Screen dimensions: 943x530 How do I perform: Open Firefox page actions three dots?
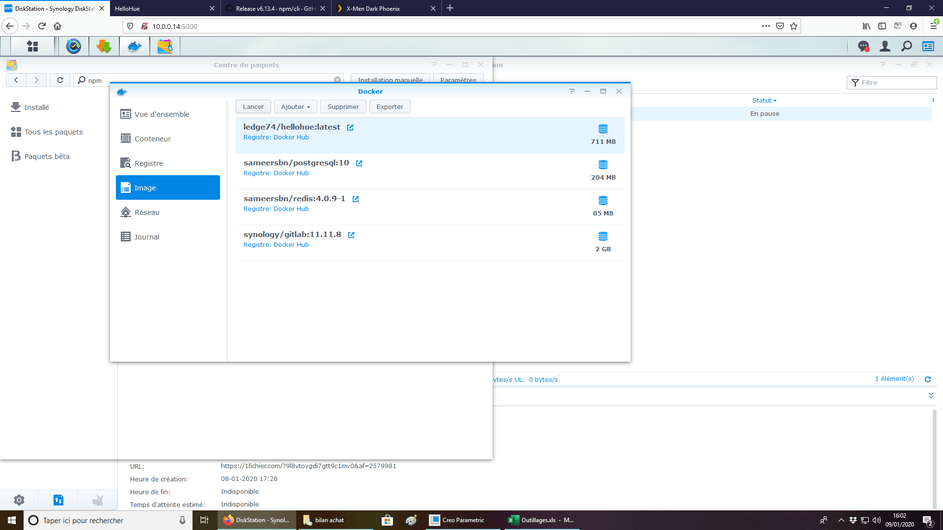click(x=766, y=26)
